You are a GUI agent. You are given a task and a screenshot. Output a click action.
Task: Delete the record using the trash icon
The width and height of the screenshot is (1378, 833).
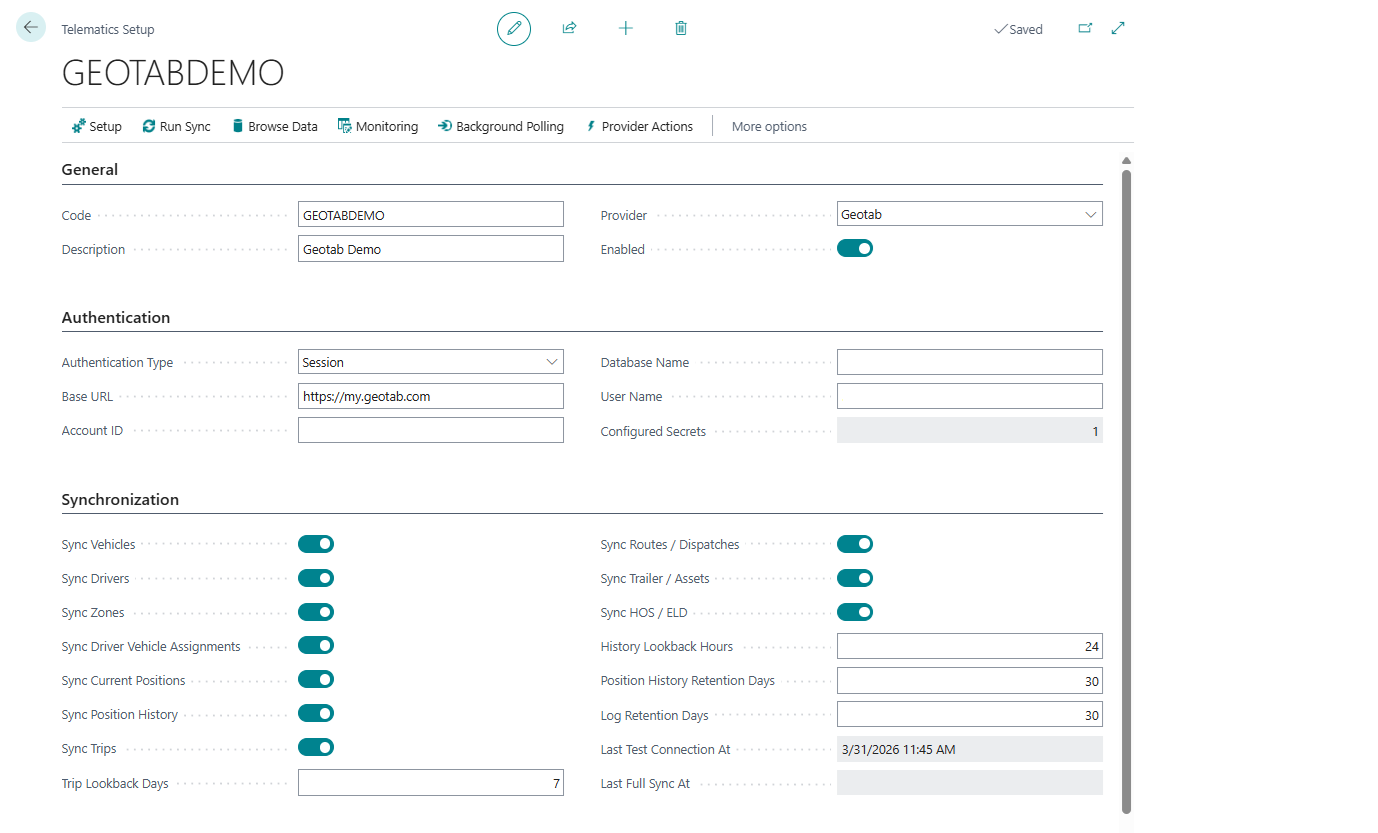point(680,28)
